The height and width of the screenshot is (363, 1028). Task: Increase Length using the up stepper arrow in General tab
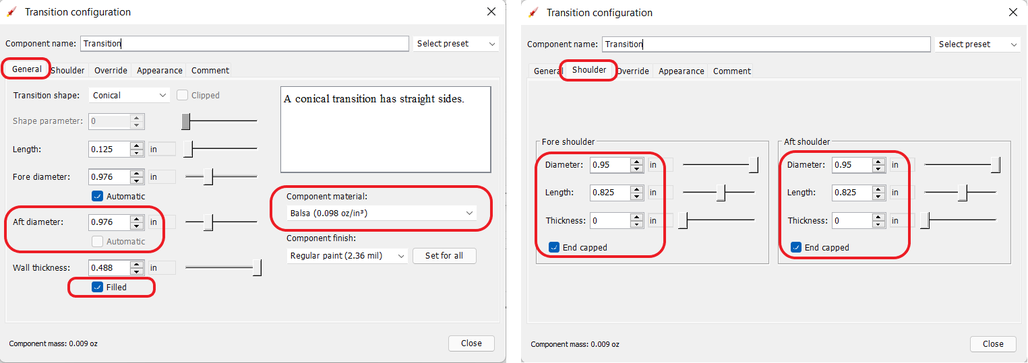136,145
